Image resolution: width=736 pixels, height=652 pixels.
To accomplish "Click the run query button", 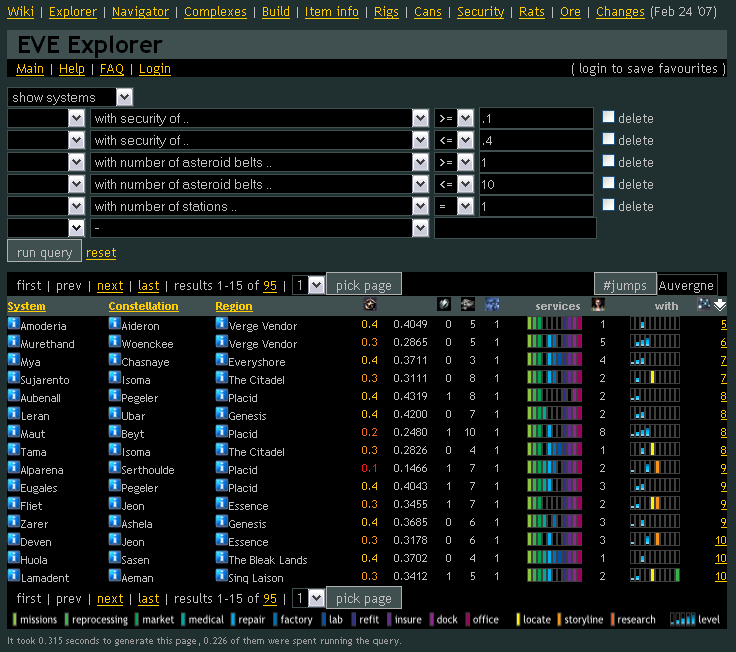I will (45, 252).
